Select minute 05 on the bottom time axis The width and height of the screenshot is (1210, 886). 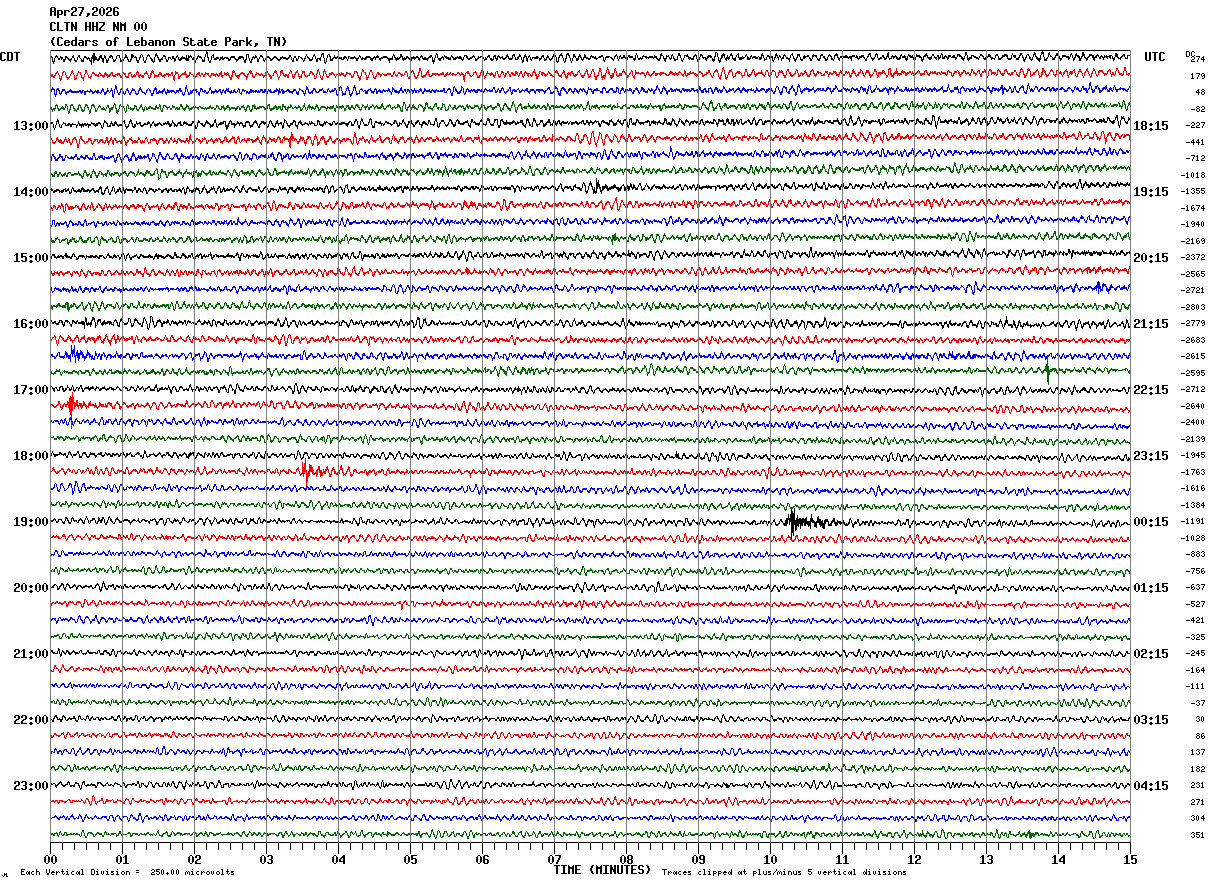click(410, 859)
